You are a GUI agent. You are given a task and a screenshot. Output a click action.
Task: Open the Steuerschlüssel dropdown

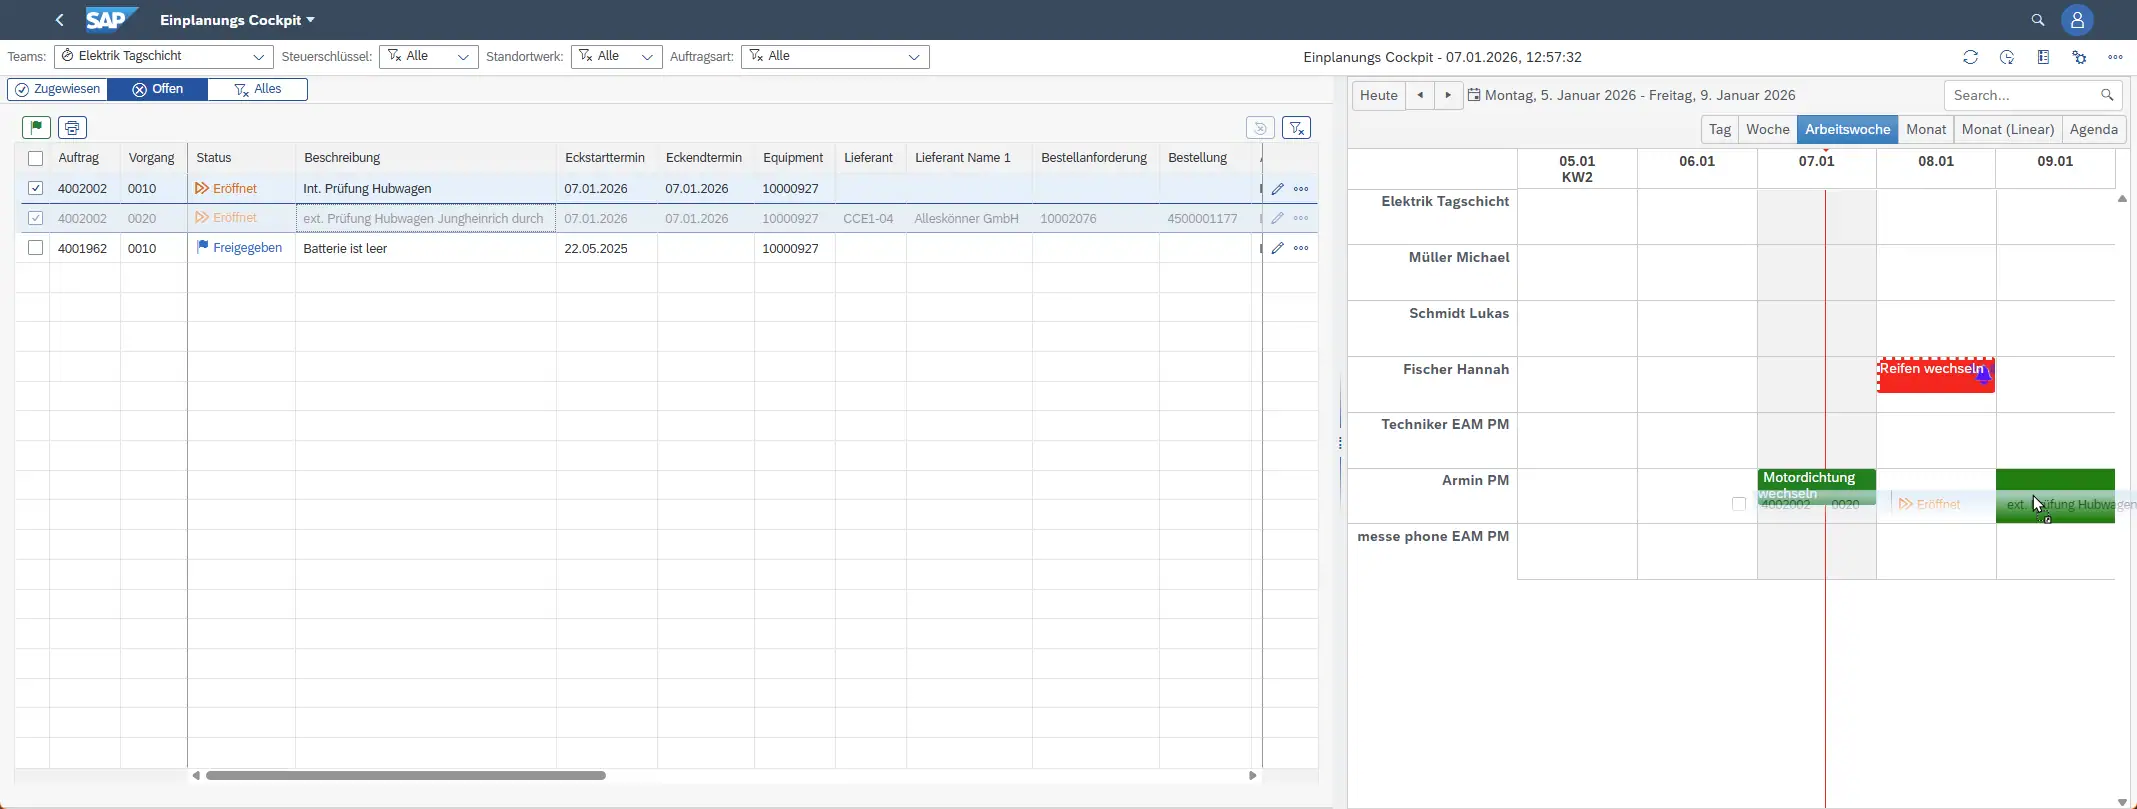point(462,57)
